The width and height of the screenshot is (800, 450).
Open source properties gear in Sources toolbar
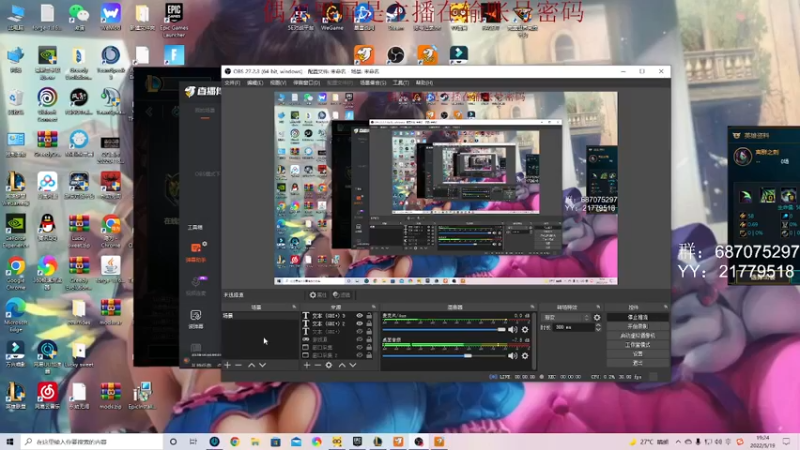coord(329,365)
